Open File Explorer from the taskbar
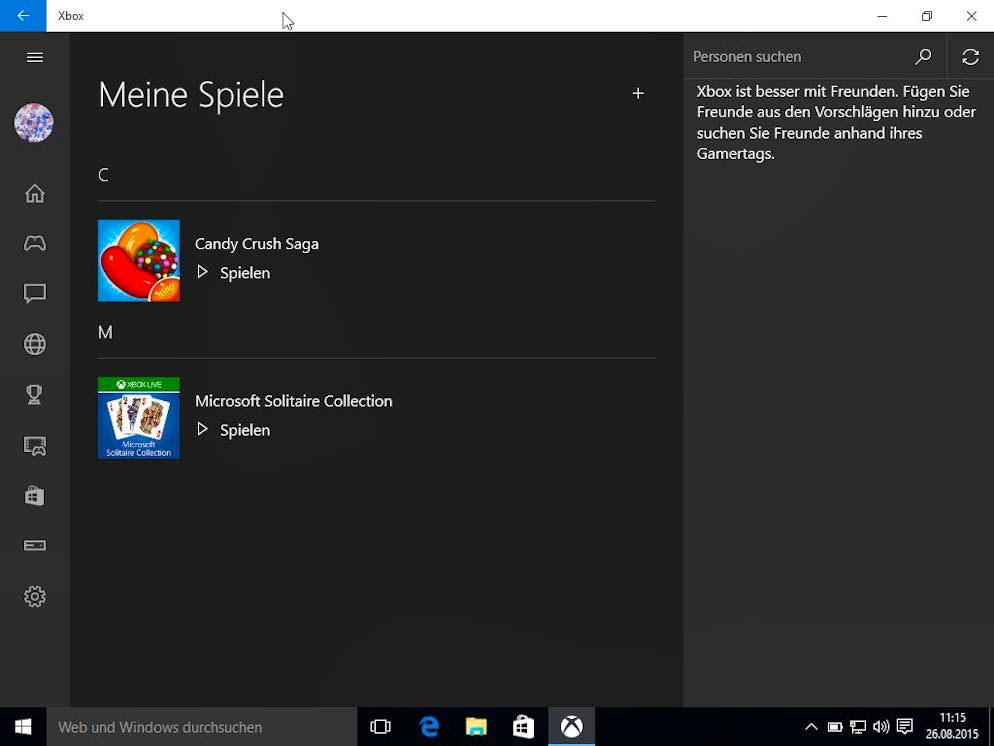The image size is (994, 746). tap(476, 727)
